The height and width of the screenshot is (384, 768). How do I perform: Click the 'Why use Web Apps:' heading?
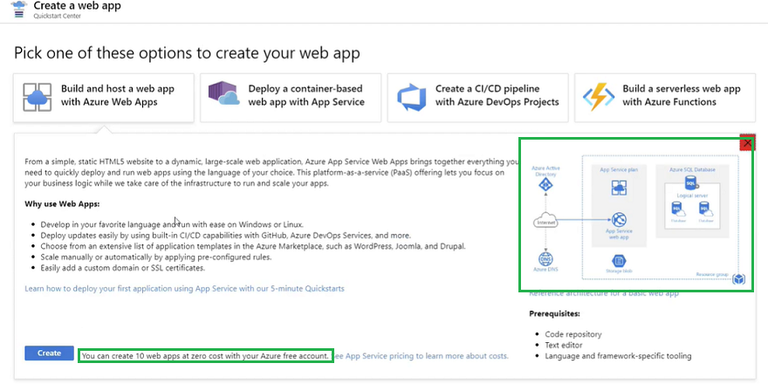(x=62, y=204)
